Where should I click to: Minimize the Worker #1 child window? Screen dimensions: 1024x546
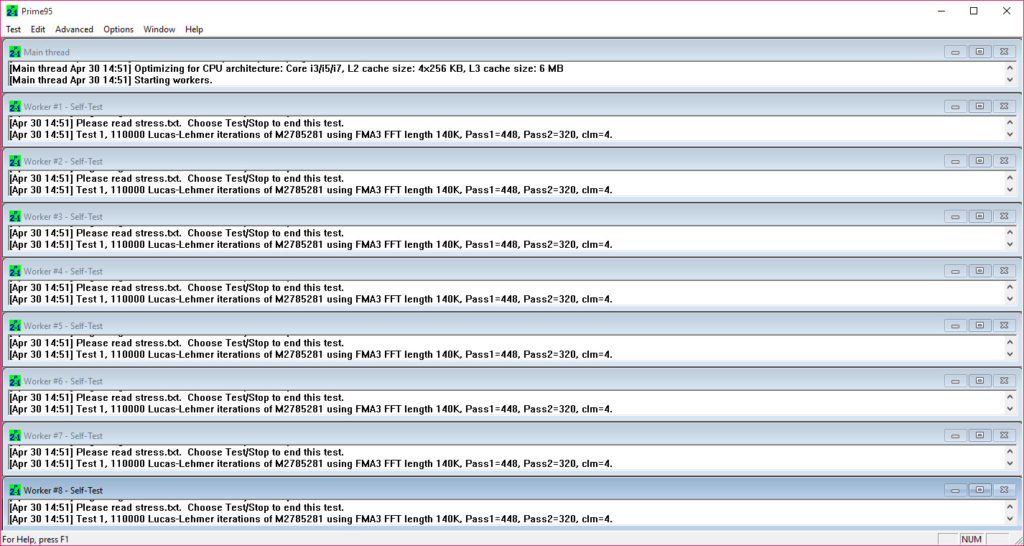(955, 106)
